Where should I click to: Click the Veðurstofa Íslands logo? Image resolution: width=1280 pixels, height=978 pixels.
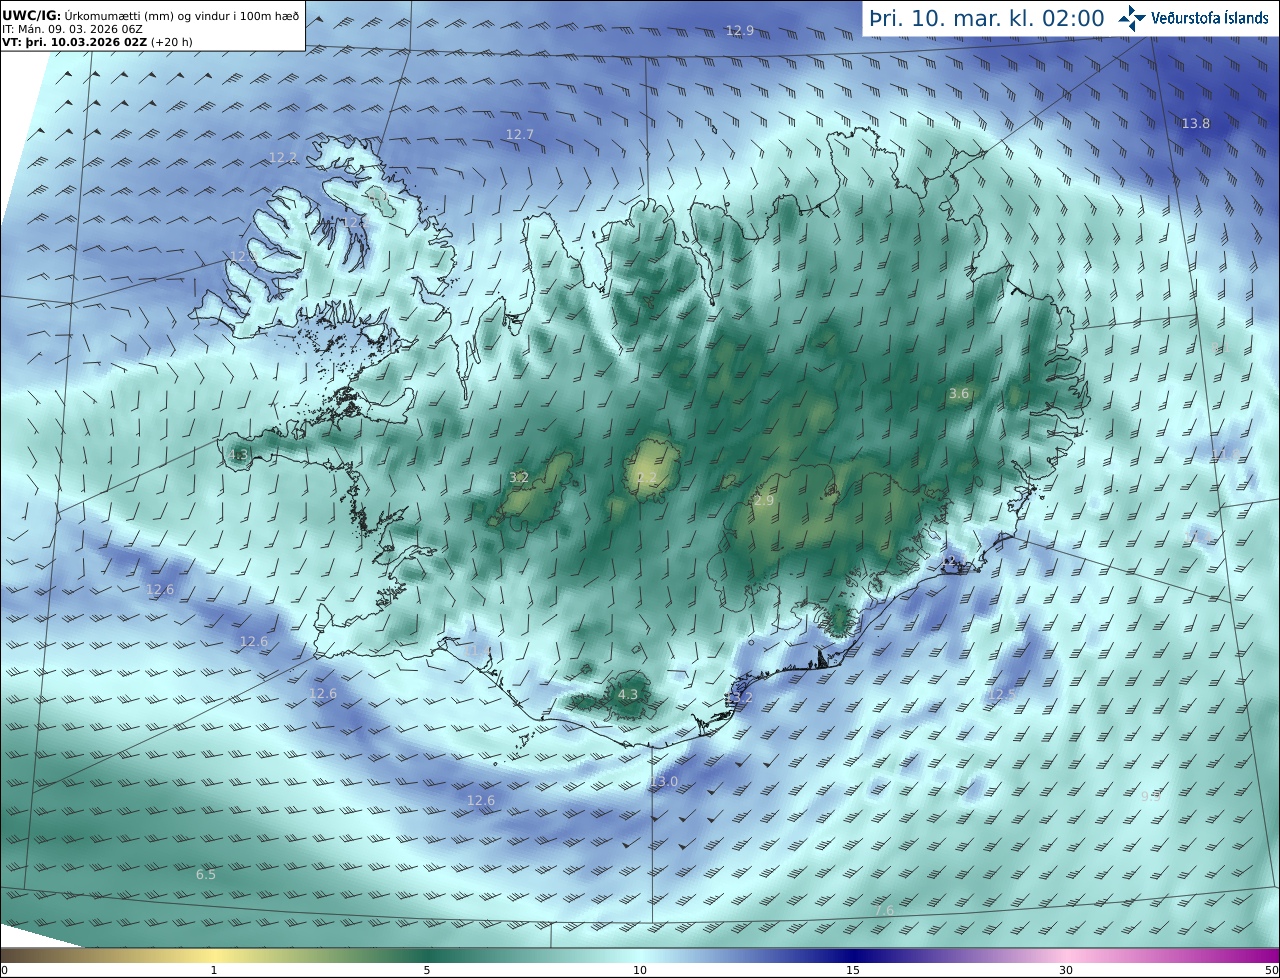click(1193, 18)
